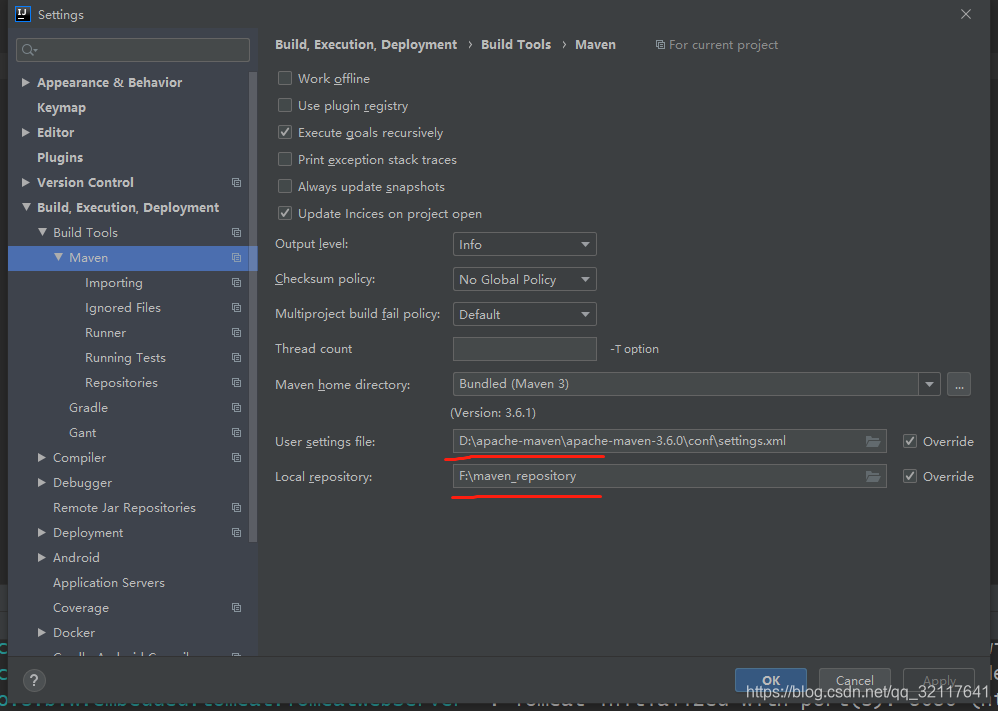Viewport: 998px width, 711px height.
Task: Open the Checksum policy dropdown
Action: click(x=524, y=278)
